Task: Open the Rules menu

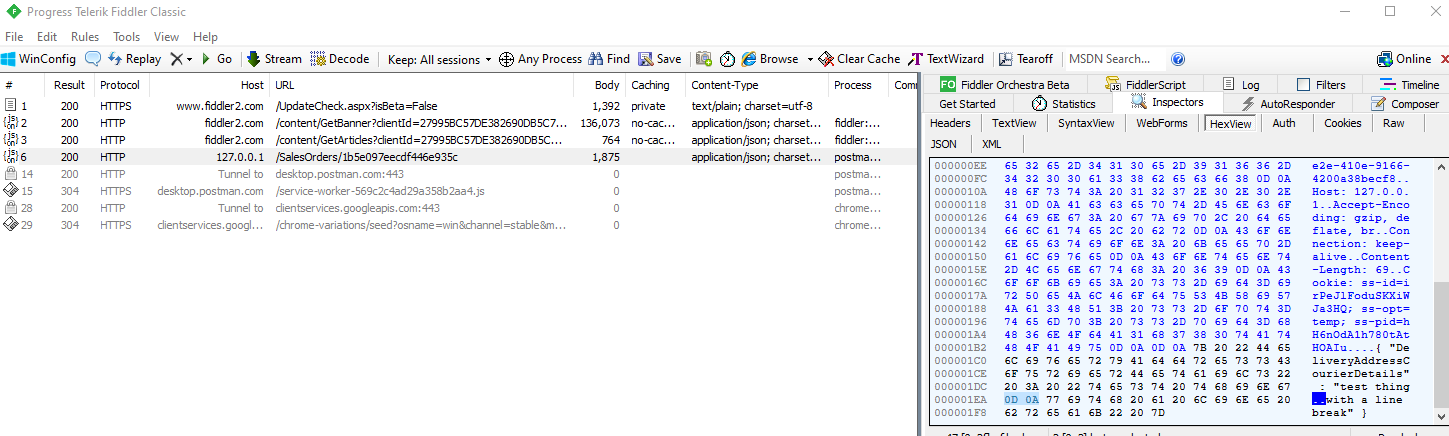Action: [84, 37]
